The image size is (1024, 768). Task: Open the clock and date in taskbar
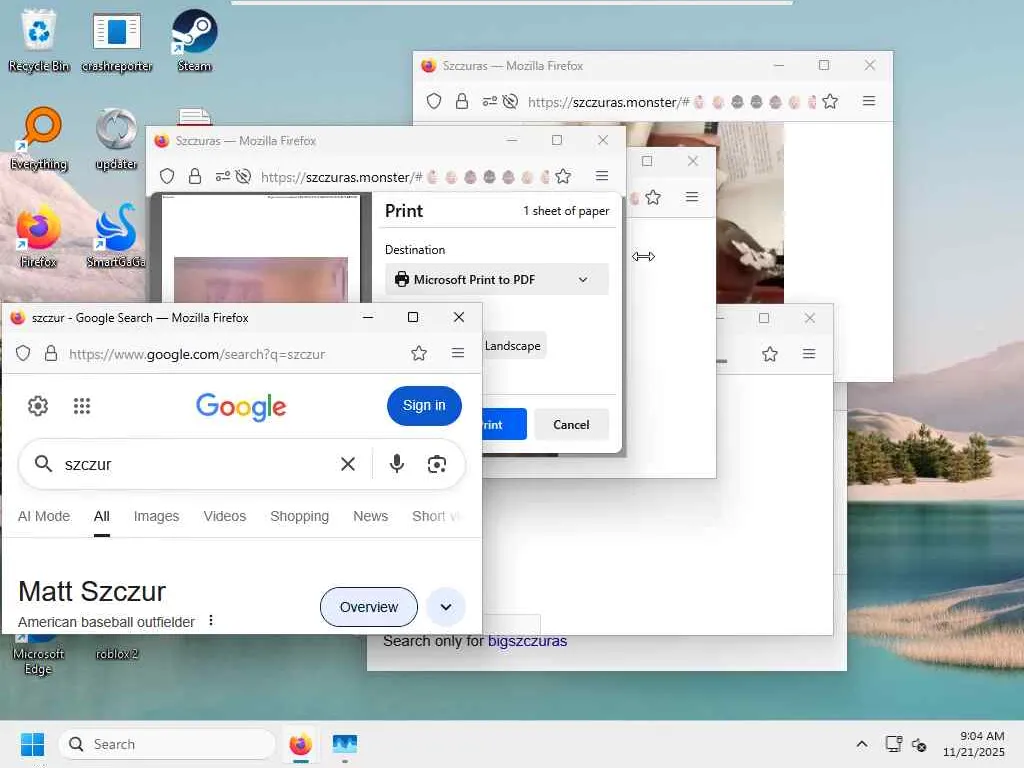click(974, 744)
